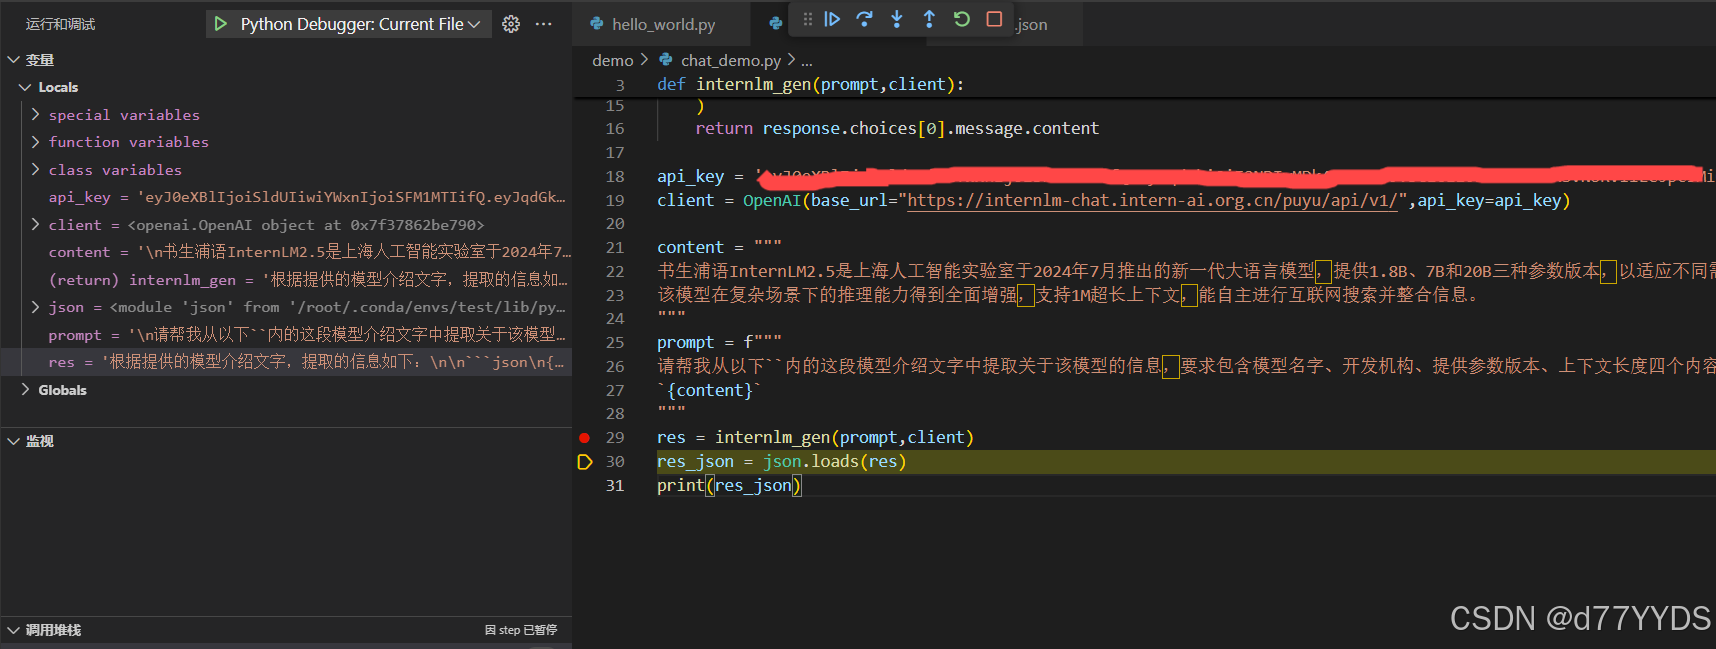The image size is (1716, 649).
Task: Continue execution in the debug toolbar
Action: pos(832,19)
